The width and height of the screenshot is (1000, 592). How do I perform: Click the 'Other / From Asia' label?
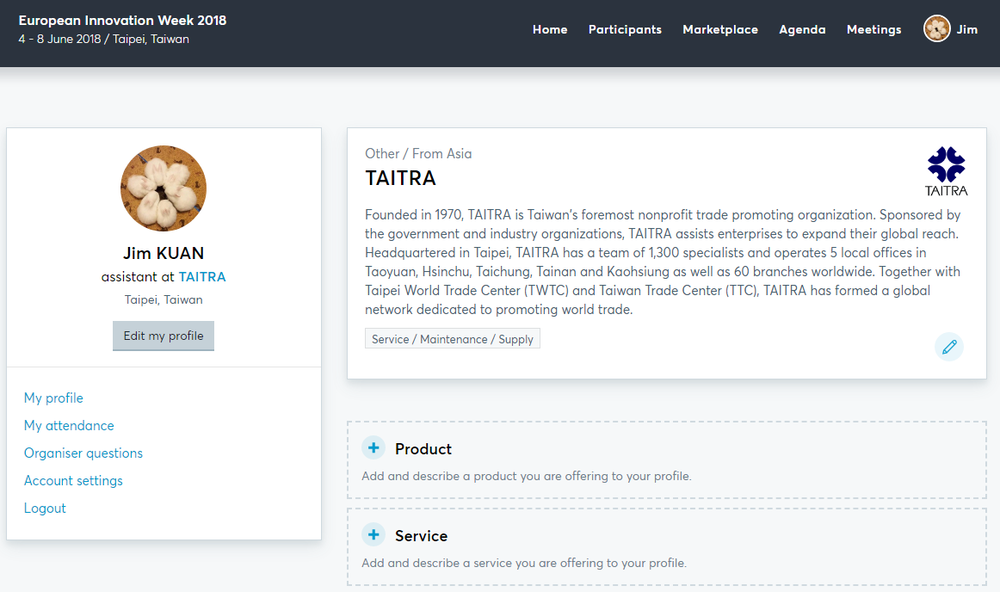coord(418,154)
